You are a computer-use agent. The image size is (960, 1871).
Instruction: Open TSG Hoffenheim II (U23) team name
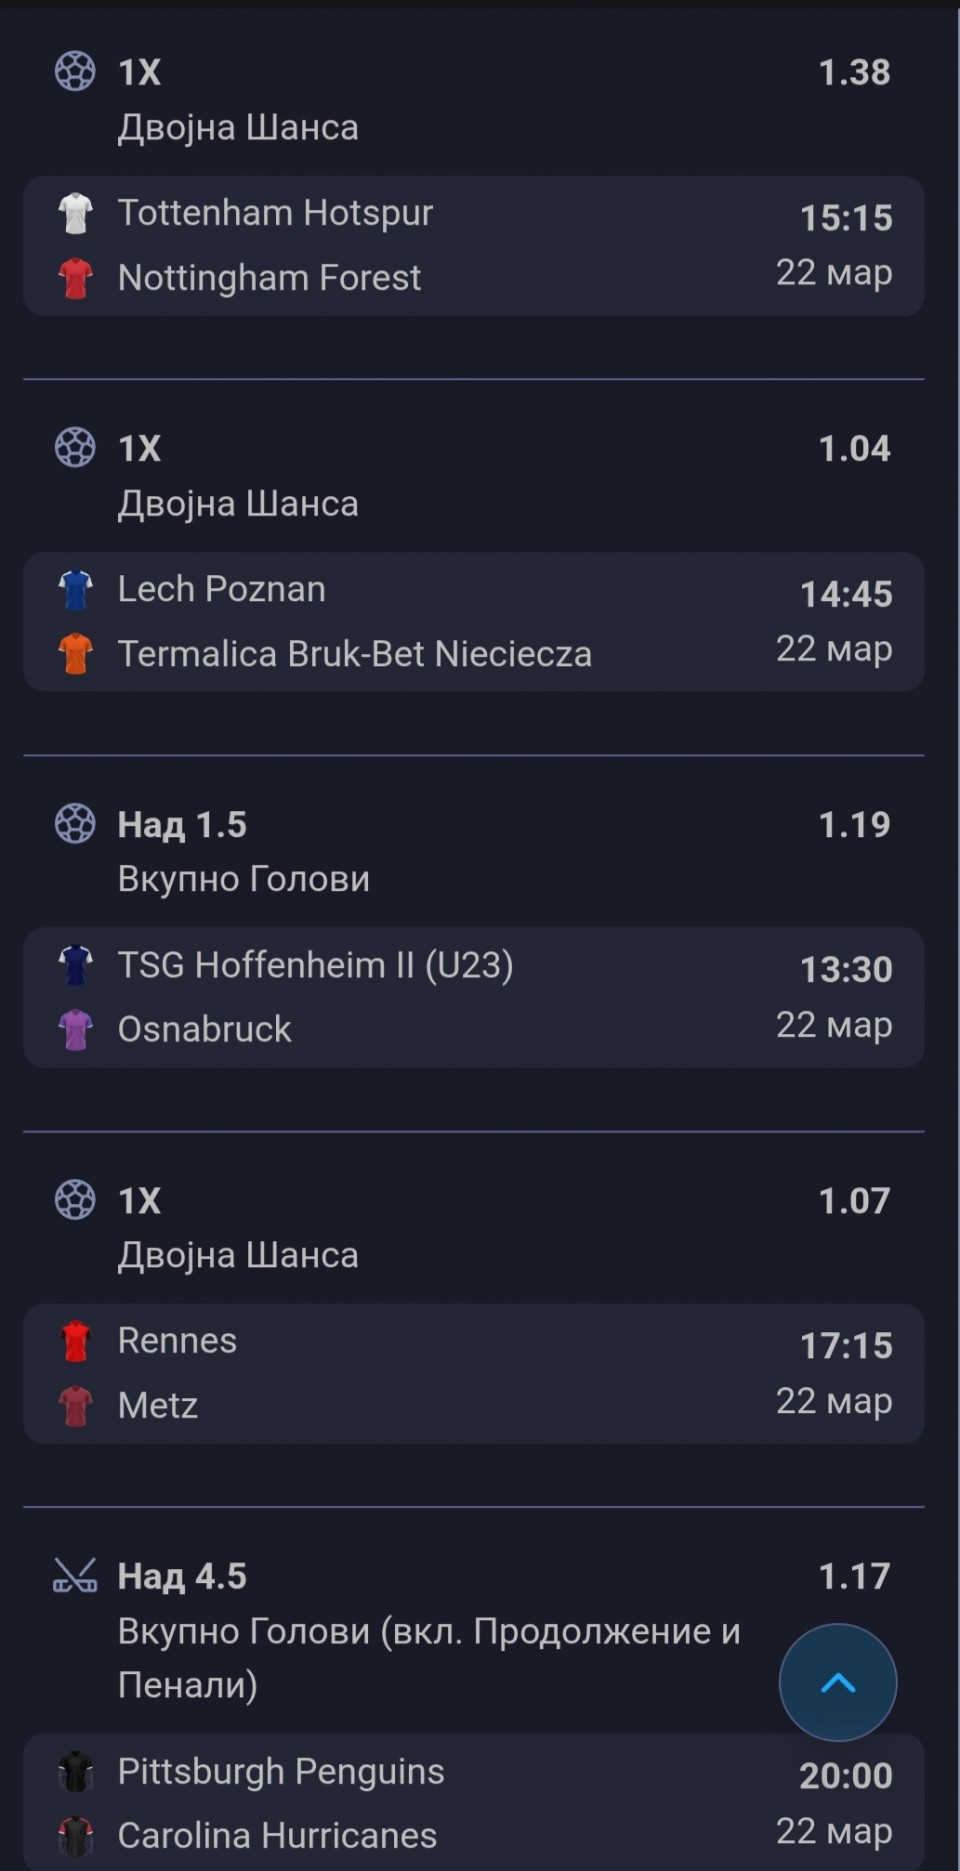pyautogui.click(x=315, y=965)
